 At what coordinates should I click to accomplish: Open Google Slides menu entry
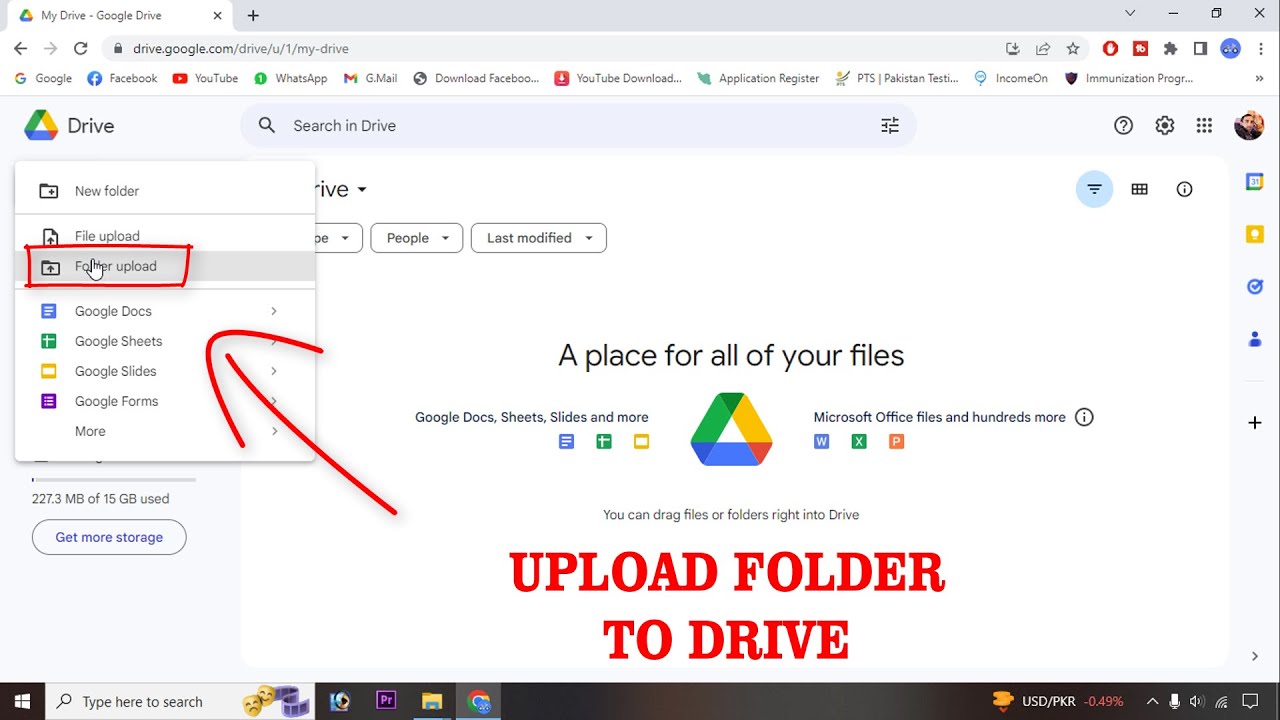coord(165,371)
